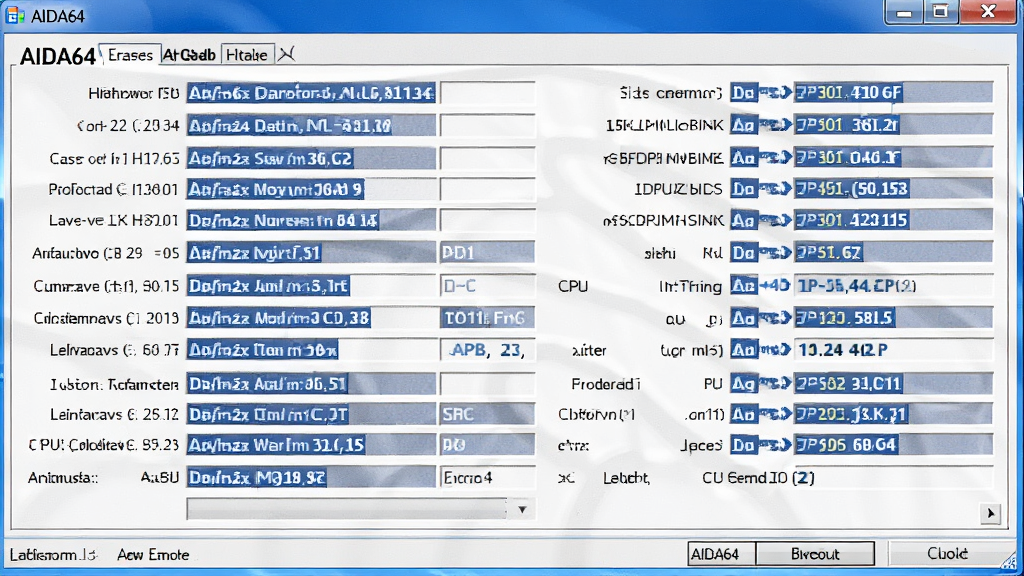Click the empty field in the Iubton Rcfamcten row
The image size is (1024, 576).
tap(488, 383)
